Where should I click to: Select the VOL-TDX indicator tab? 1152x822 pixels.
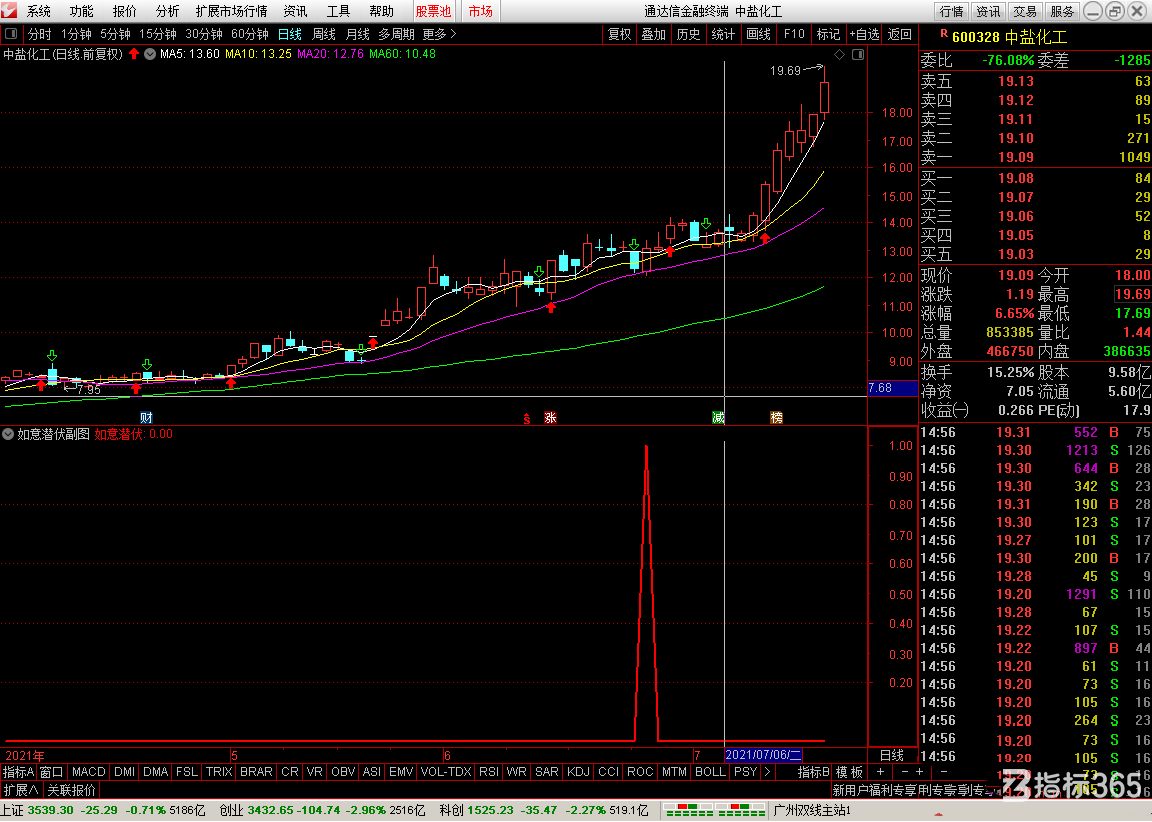446,772
